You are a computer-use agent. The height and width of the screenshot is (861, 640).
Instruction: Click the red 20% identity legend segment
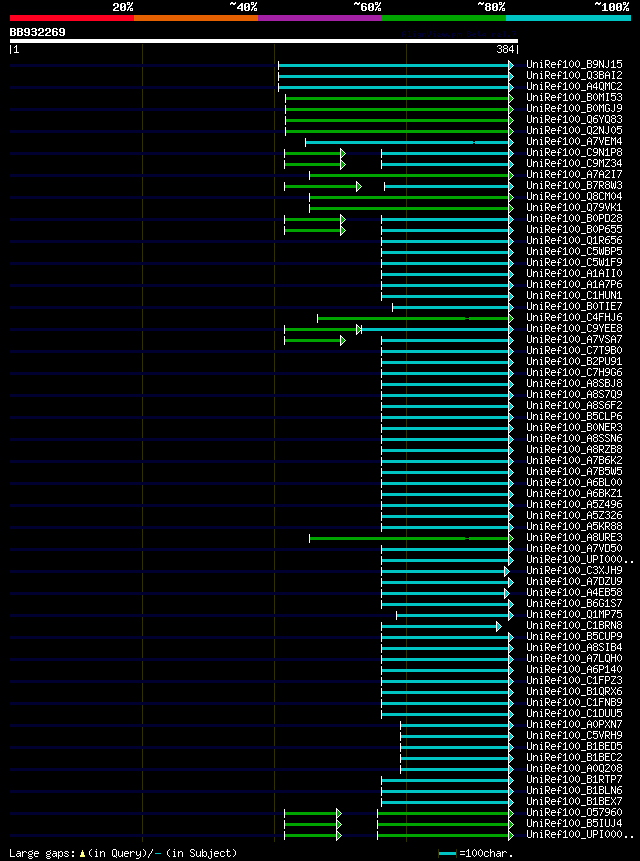pos(72,18)
